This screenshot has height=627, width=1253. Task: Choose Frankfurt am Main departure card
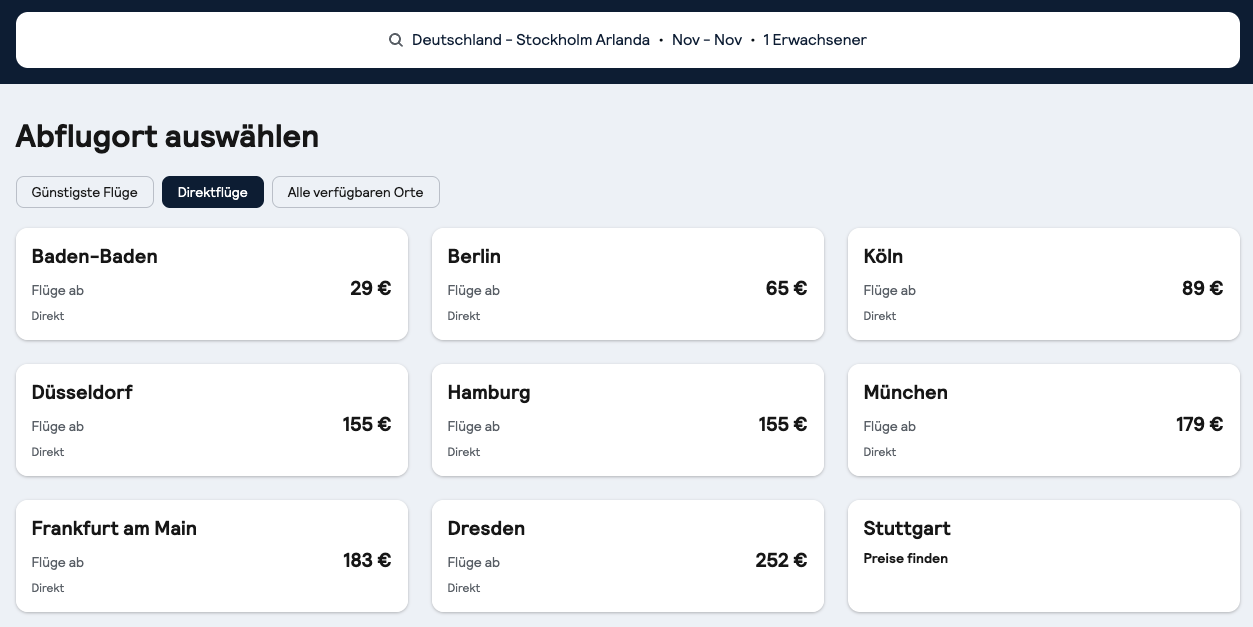[x=212, y=556]
